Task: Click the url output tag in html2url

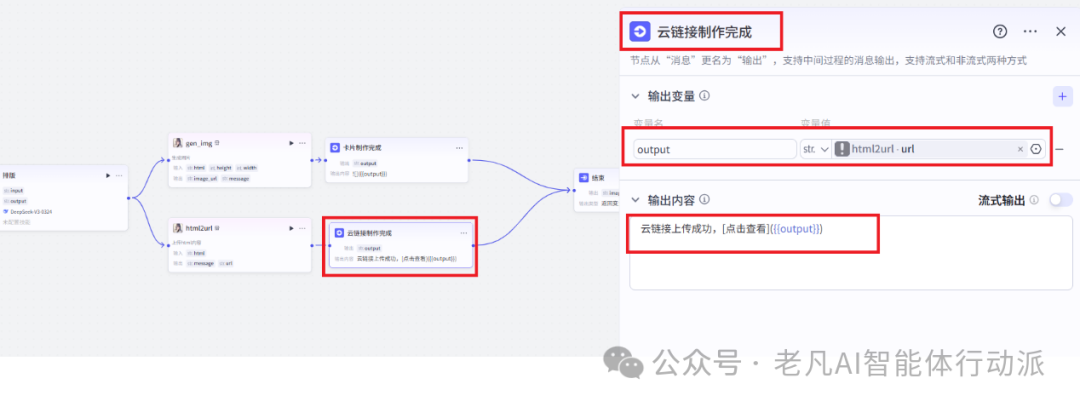Action: [226, 263]
